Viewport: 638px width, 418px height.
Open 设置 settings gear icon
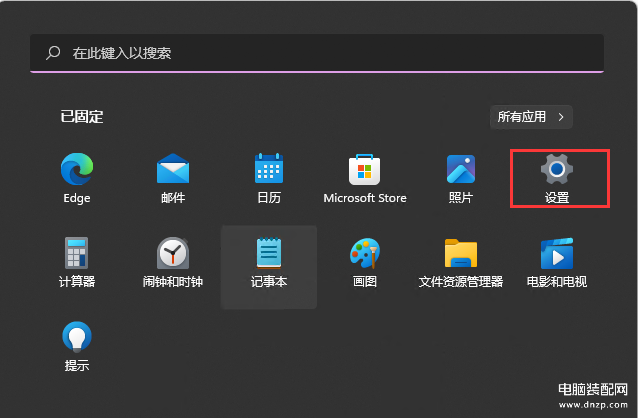click(557, 169)
